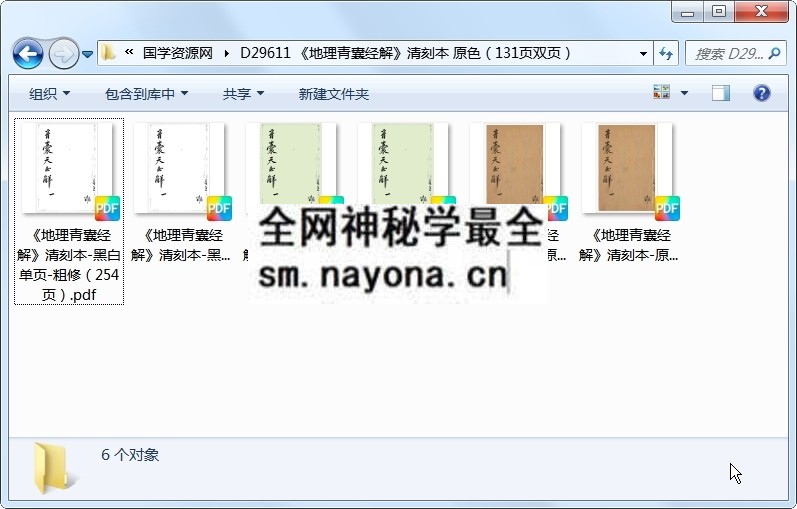Click the PDF badge on the last file
This screenshot has height=509, width=797.
click(667, 208)
